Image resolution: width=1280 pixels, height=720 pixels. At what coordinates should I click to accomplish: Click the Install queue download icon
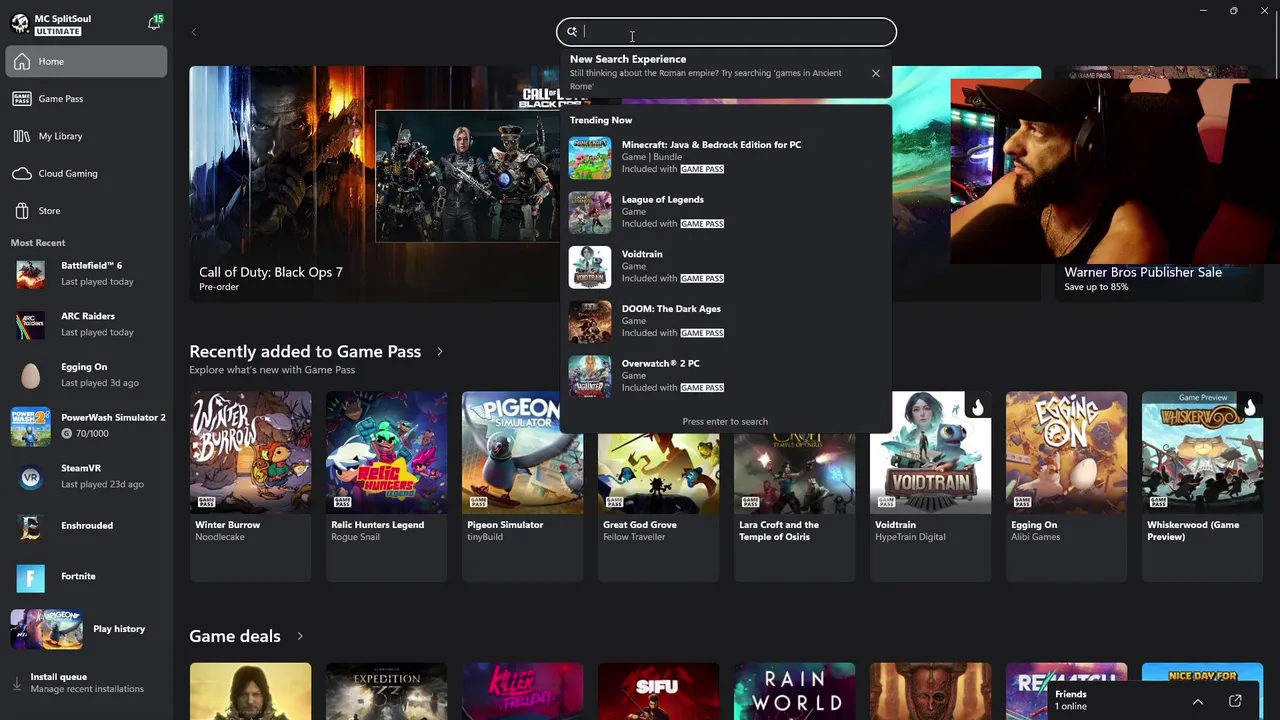16,683
